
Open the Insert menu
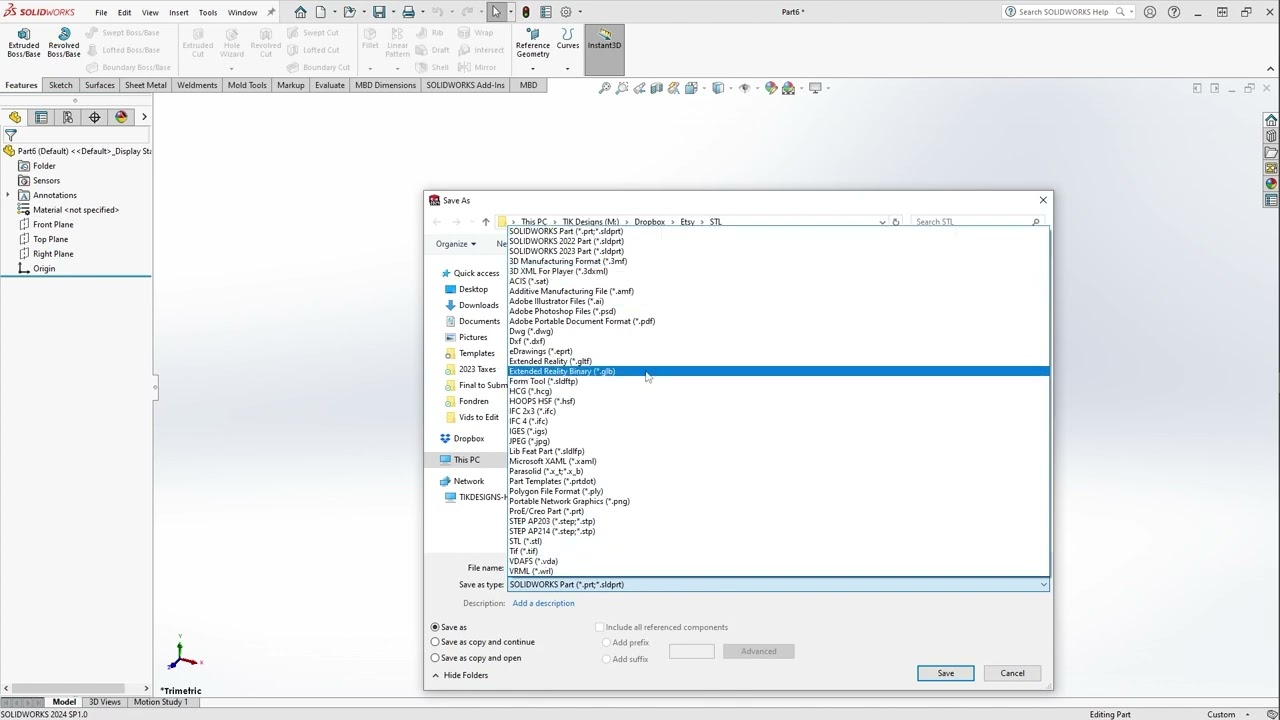[x=179, y=12]
